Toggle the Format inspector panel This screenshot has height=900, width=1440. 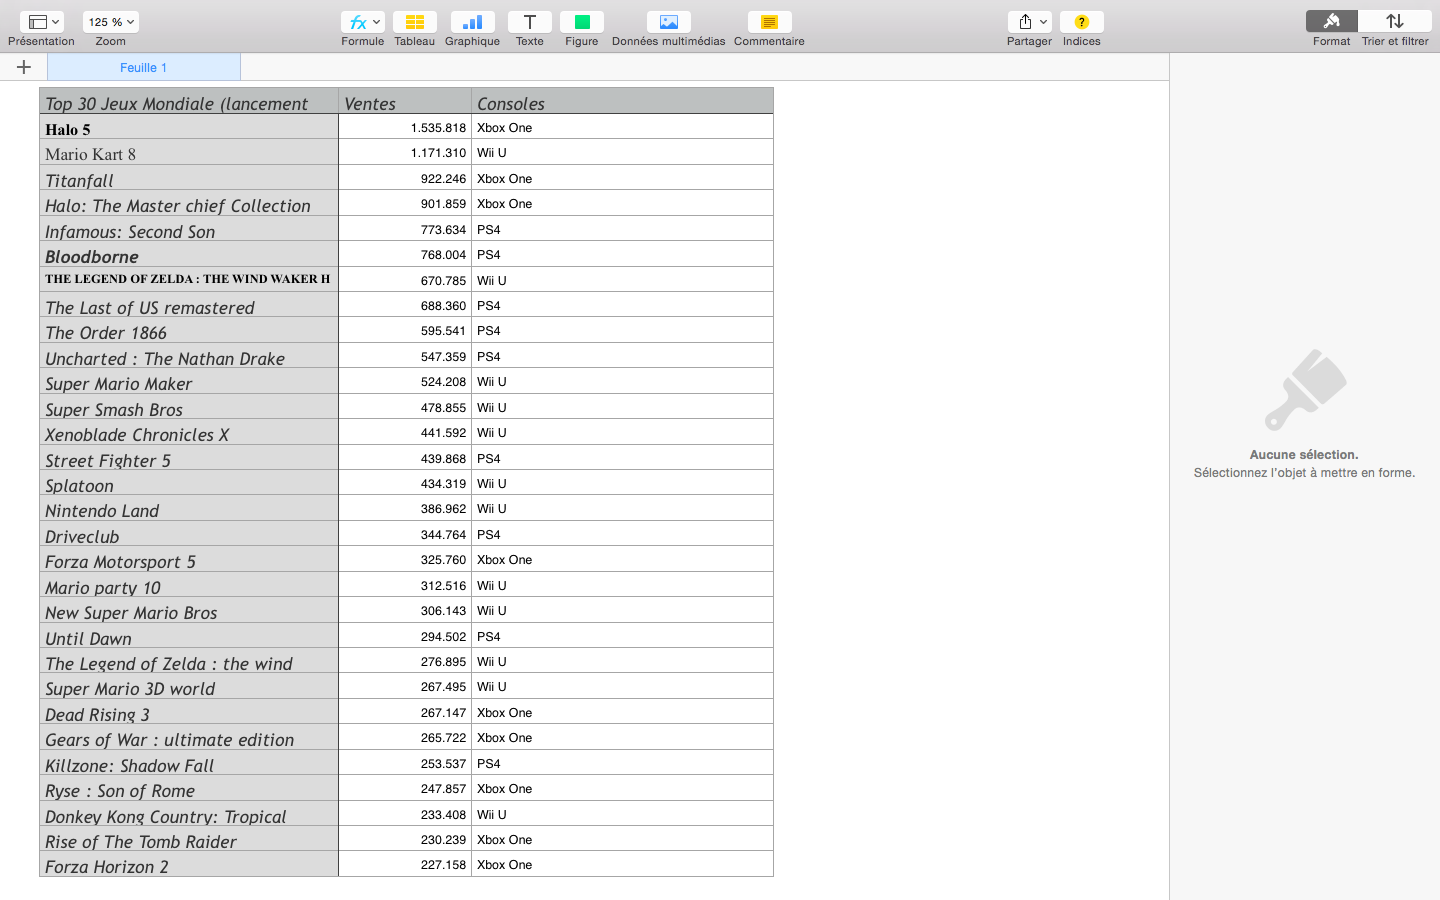point(1331,22)
